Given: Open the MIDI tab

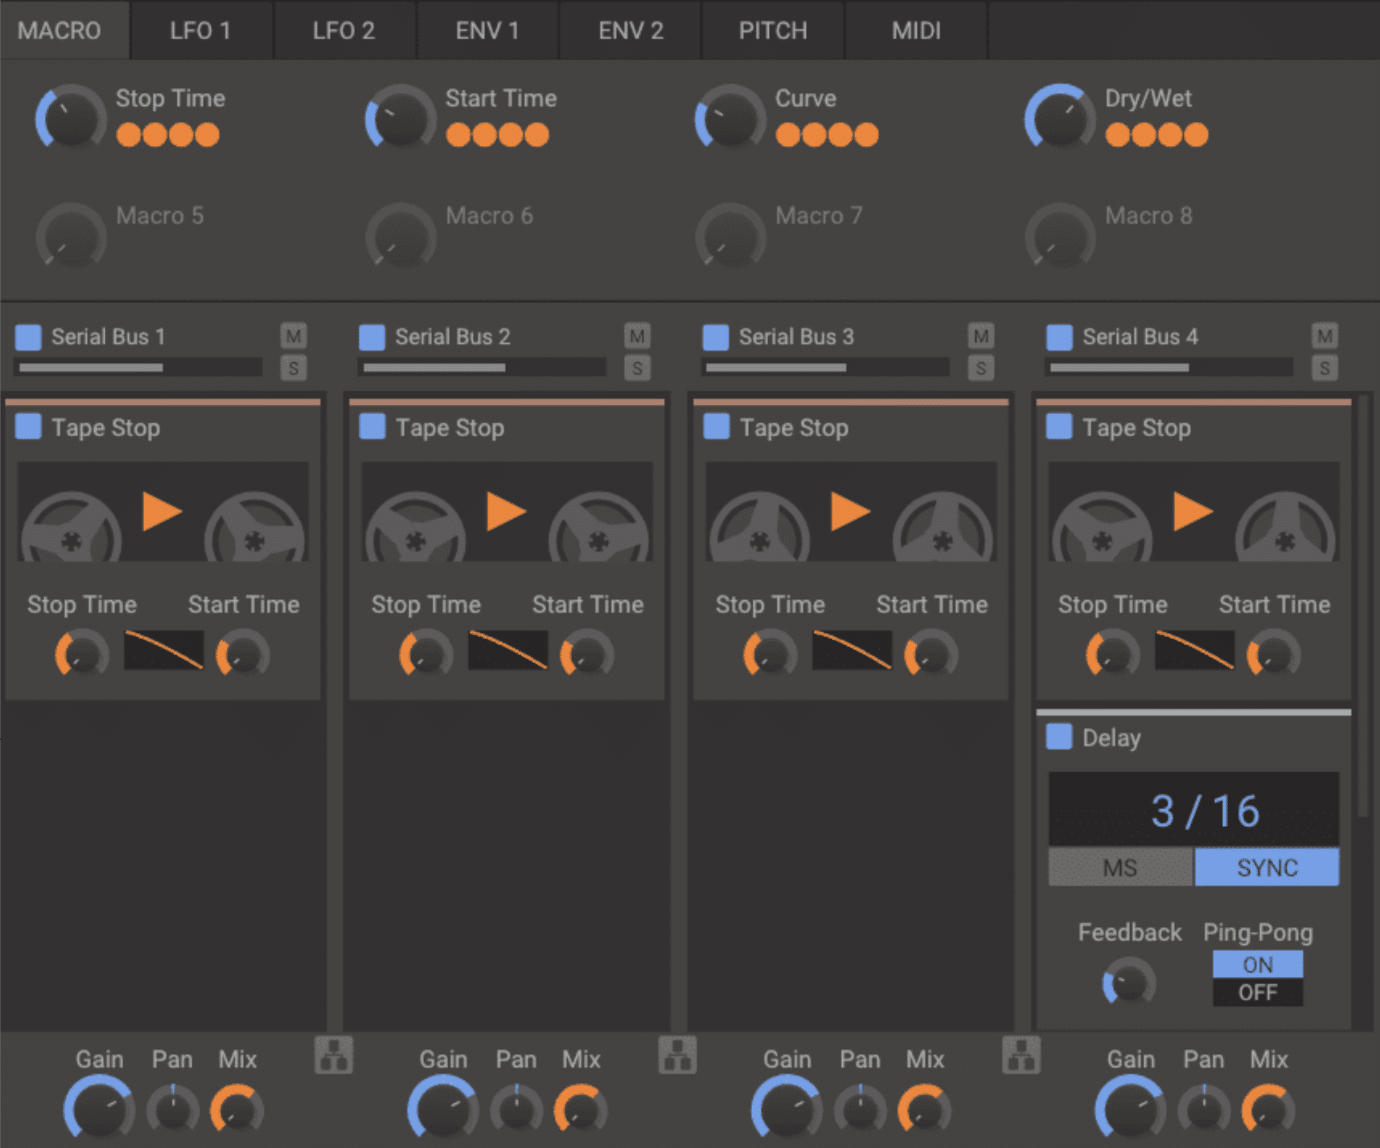Looking at the screenshot, I should [x=916, y=30].
